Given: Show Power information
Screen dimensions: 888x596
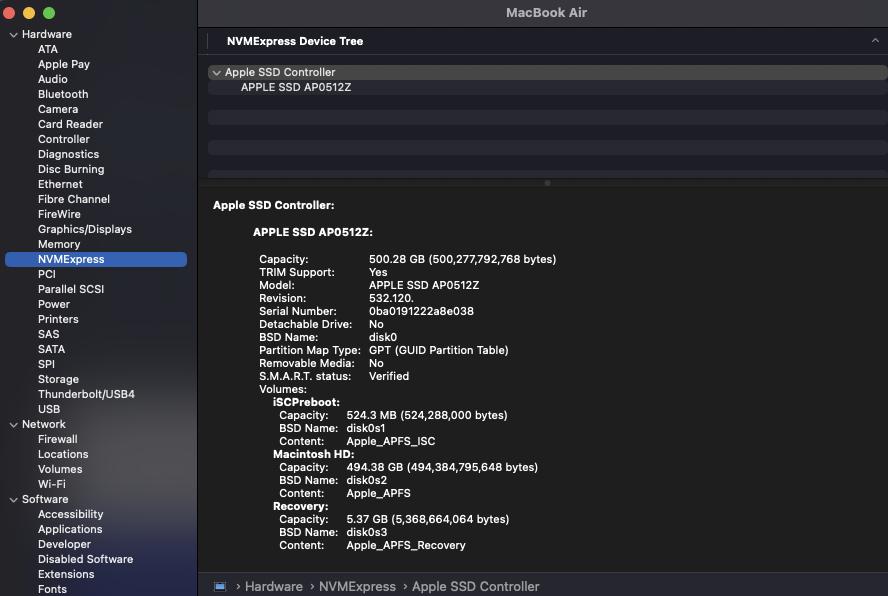Looking at the screenshot, I should tap(54, 305).
